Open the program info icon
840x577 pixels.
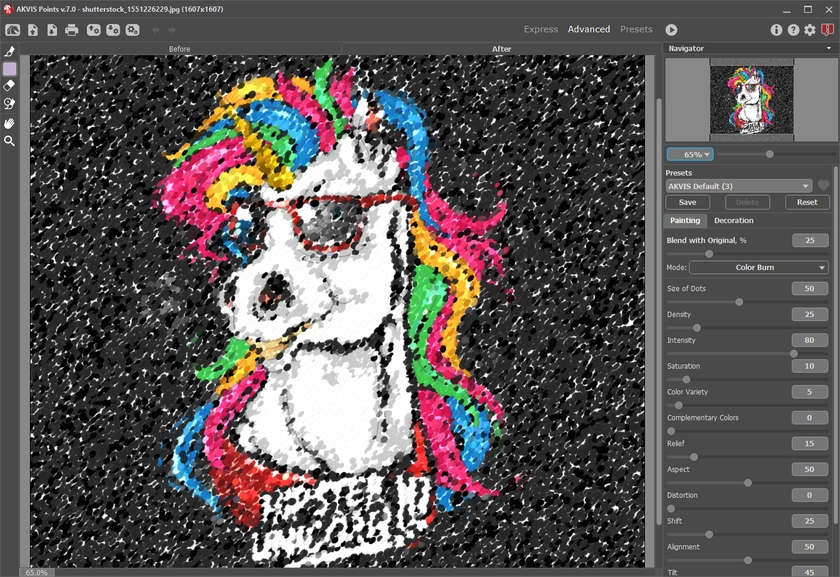point(776,30)
